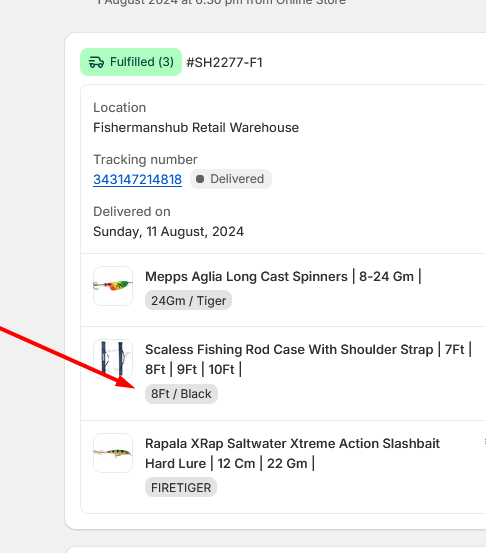Screen dimensions: 486x553
Task: Click the Tracking number label
Action: click(145, 159)
